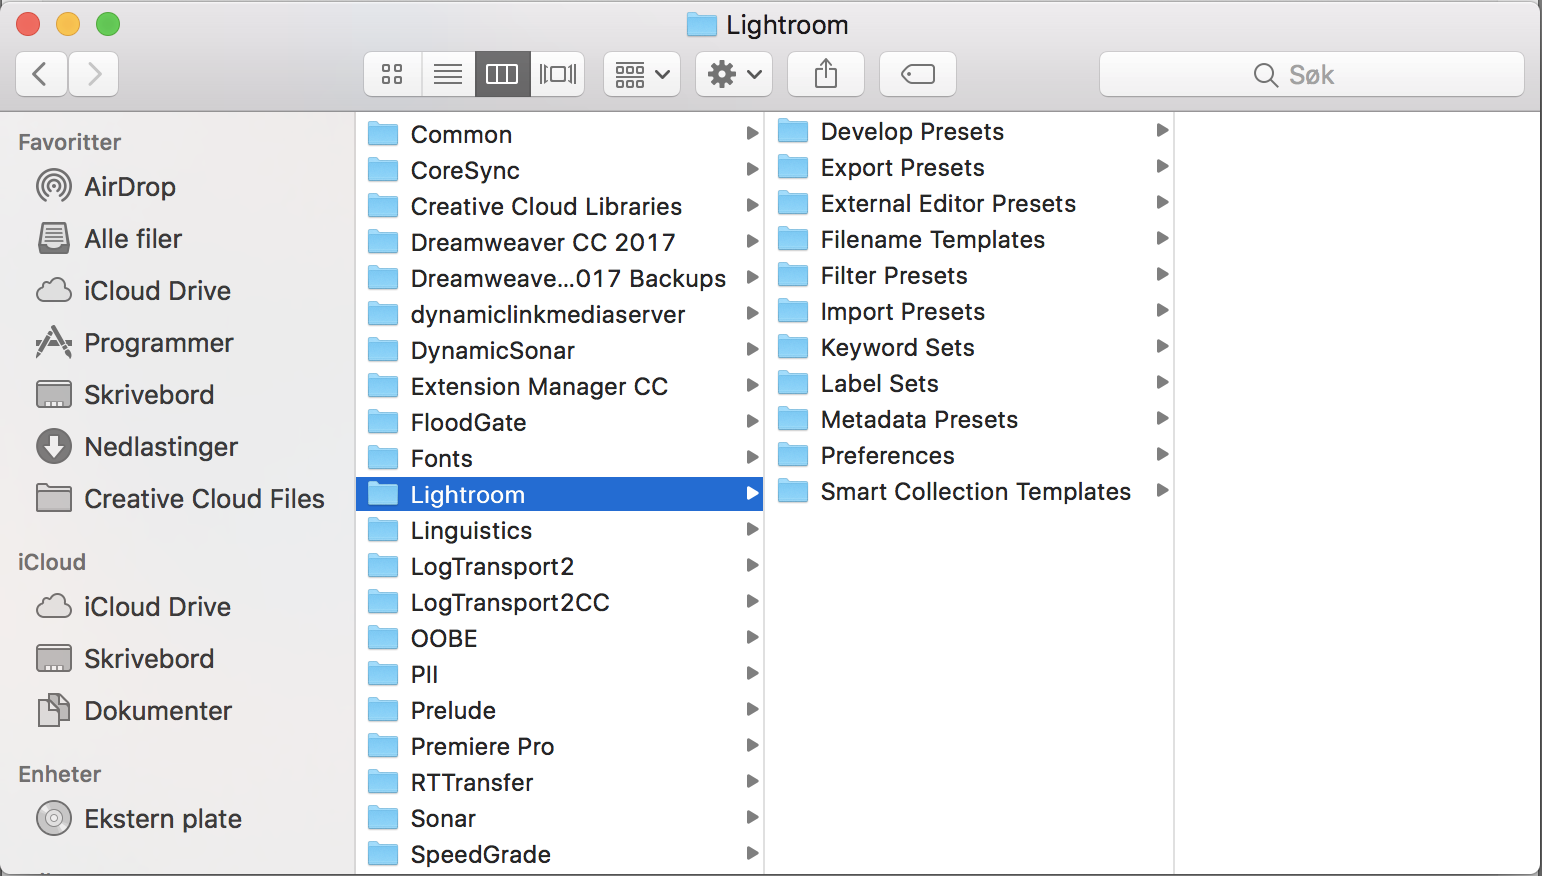The width and height of the screenshot is (1542, 876).
Task: Click the DynamicSonar folder icon
Action: 383,350
